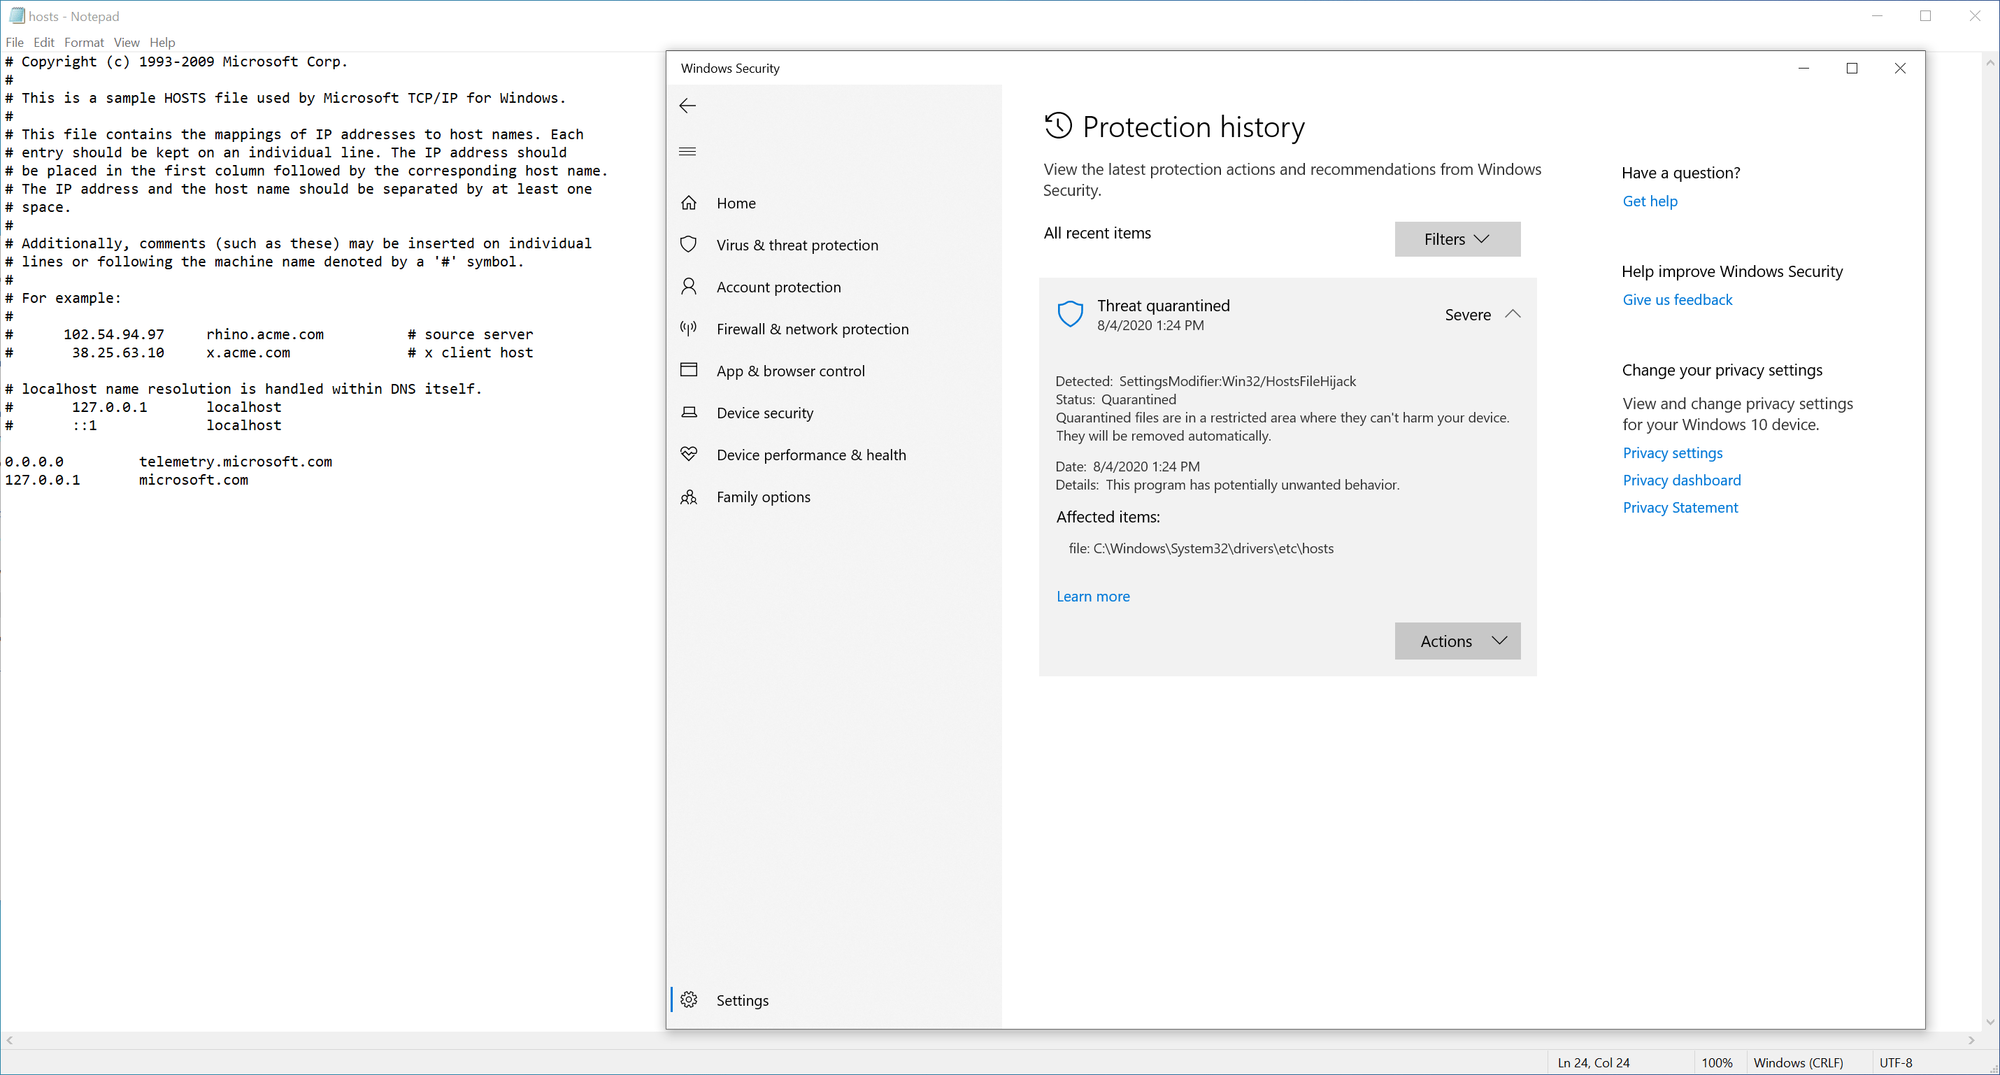This screenshot has width=2000, height=1075.
Task: Open the Privacy Statement link
Action: click(1680, 508)
